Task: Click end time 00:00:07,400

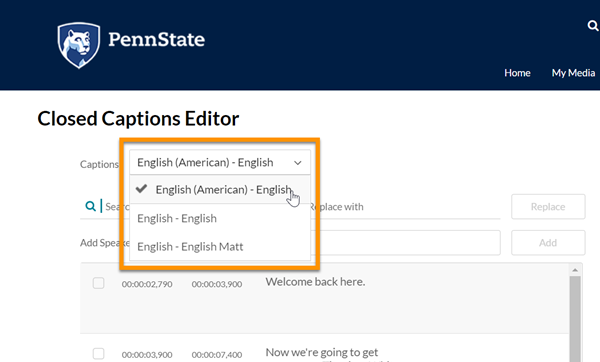Action: coord(217,355)
